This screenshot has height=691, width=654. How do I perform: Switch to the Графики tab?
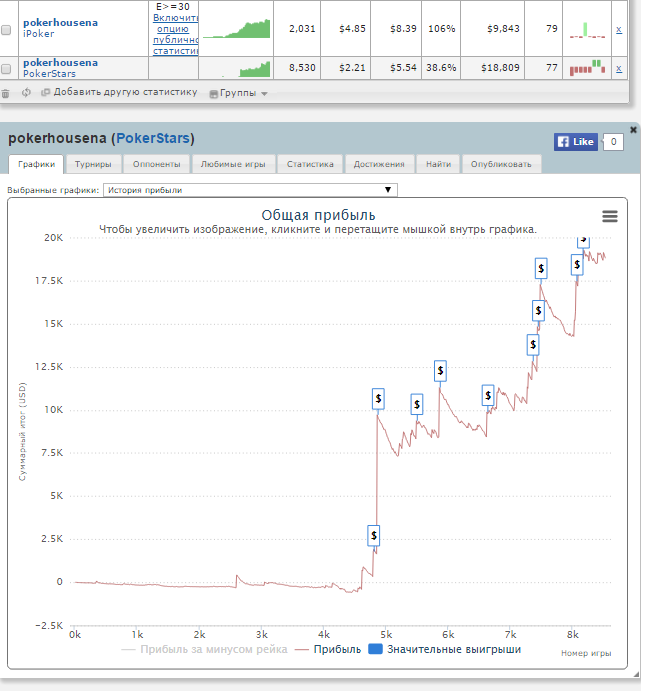coord(37,164)
